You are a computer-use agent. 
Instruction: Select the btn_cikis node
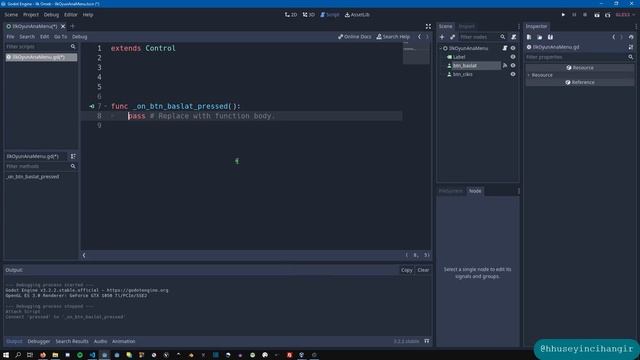[x=463, y=74]
